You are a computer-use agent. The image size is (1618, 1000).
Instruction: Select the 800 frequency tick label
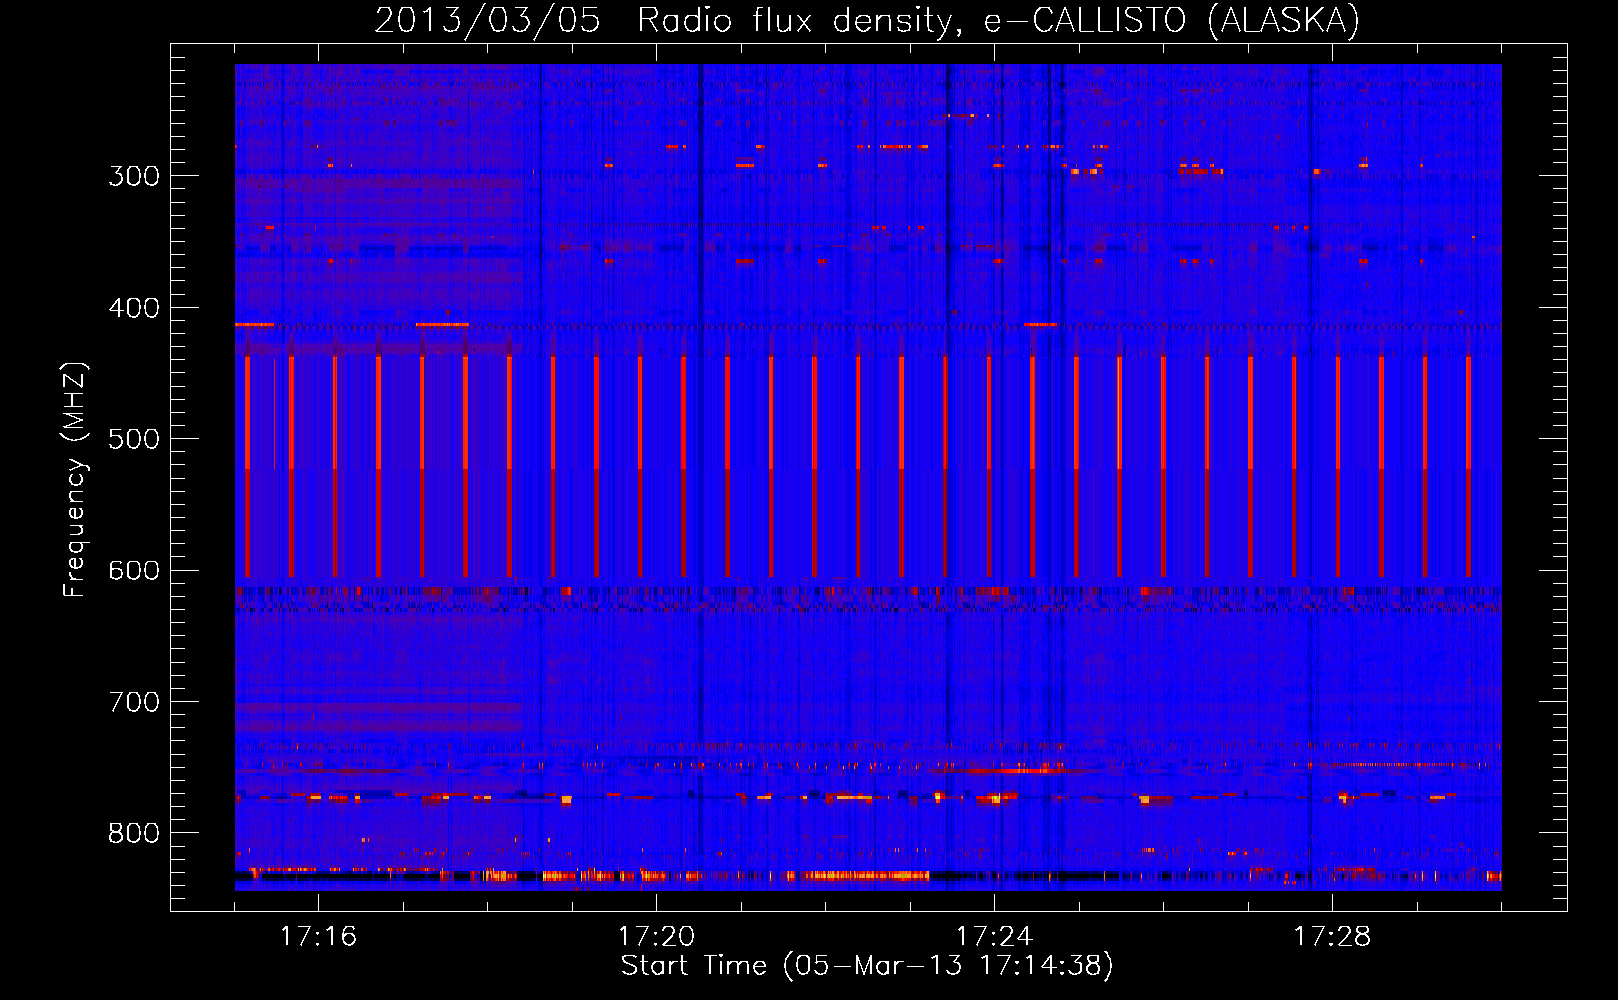coord(134,833)
